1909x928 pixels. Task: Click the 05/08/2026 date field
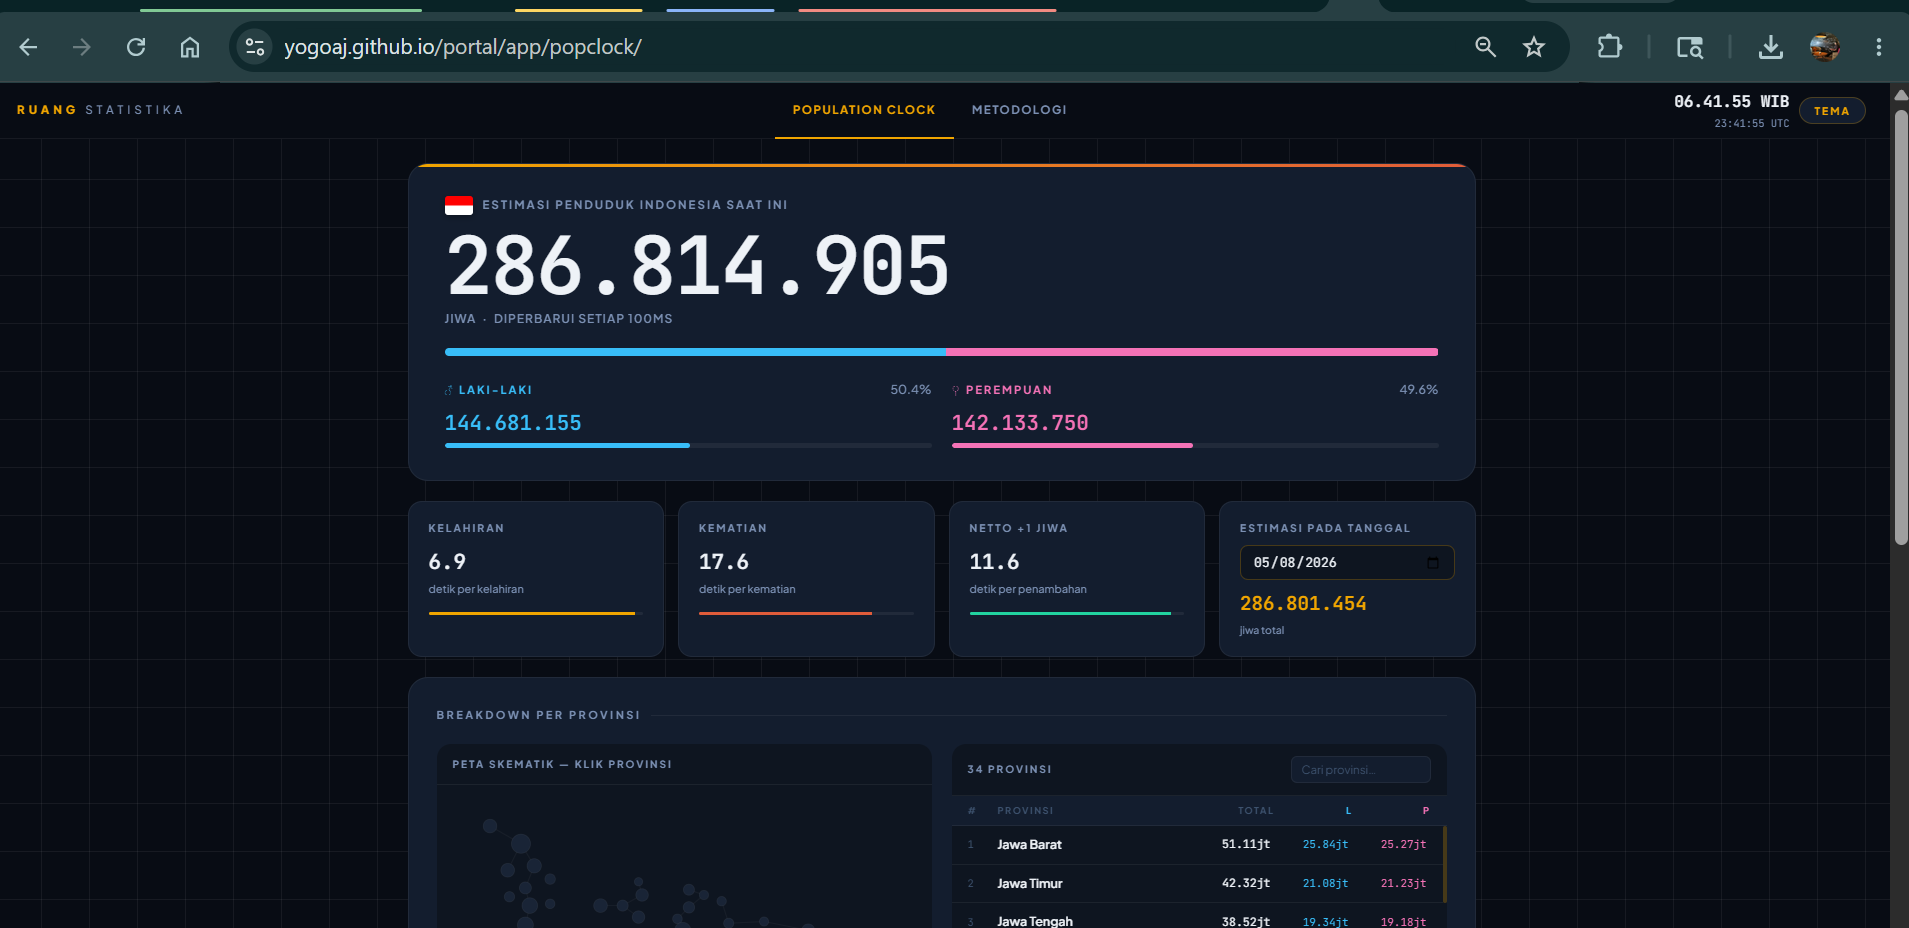(x=1346, y=563)
